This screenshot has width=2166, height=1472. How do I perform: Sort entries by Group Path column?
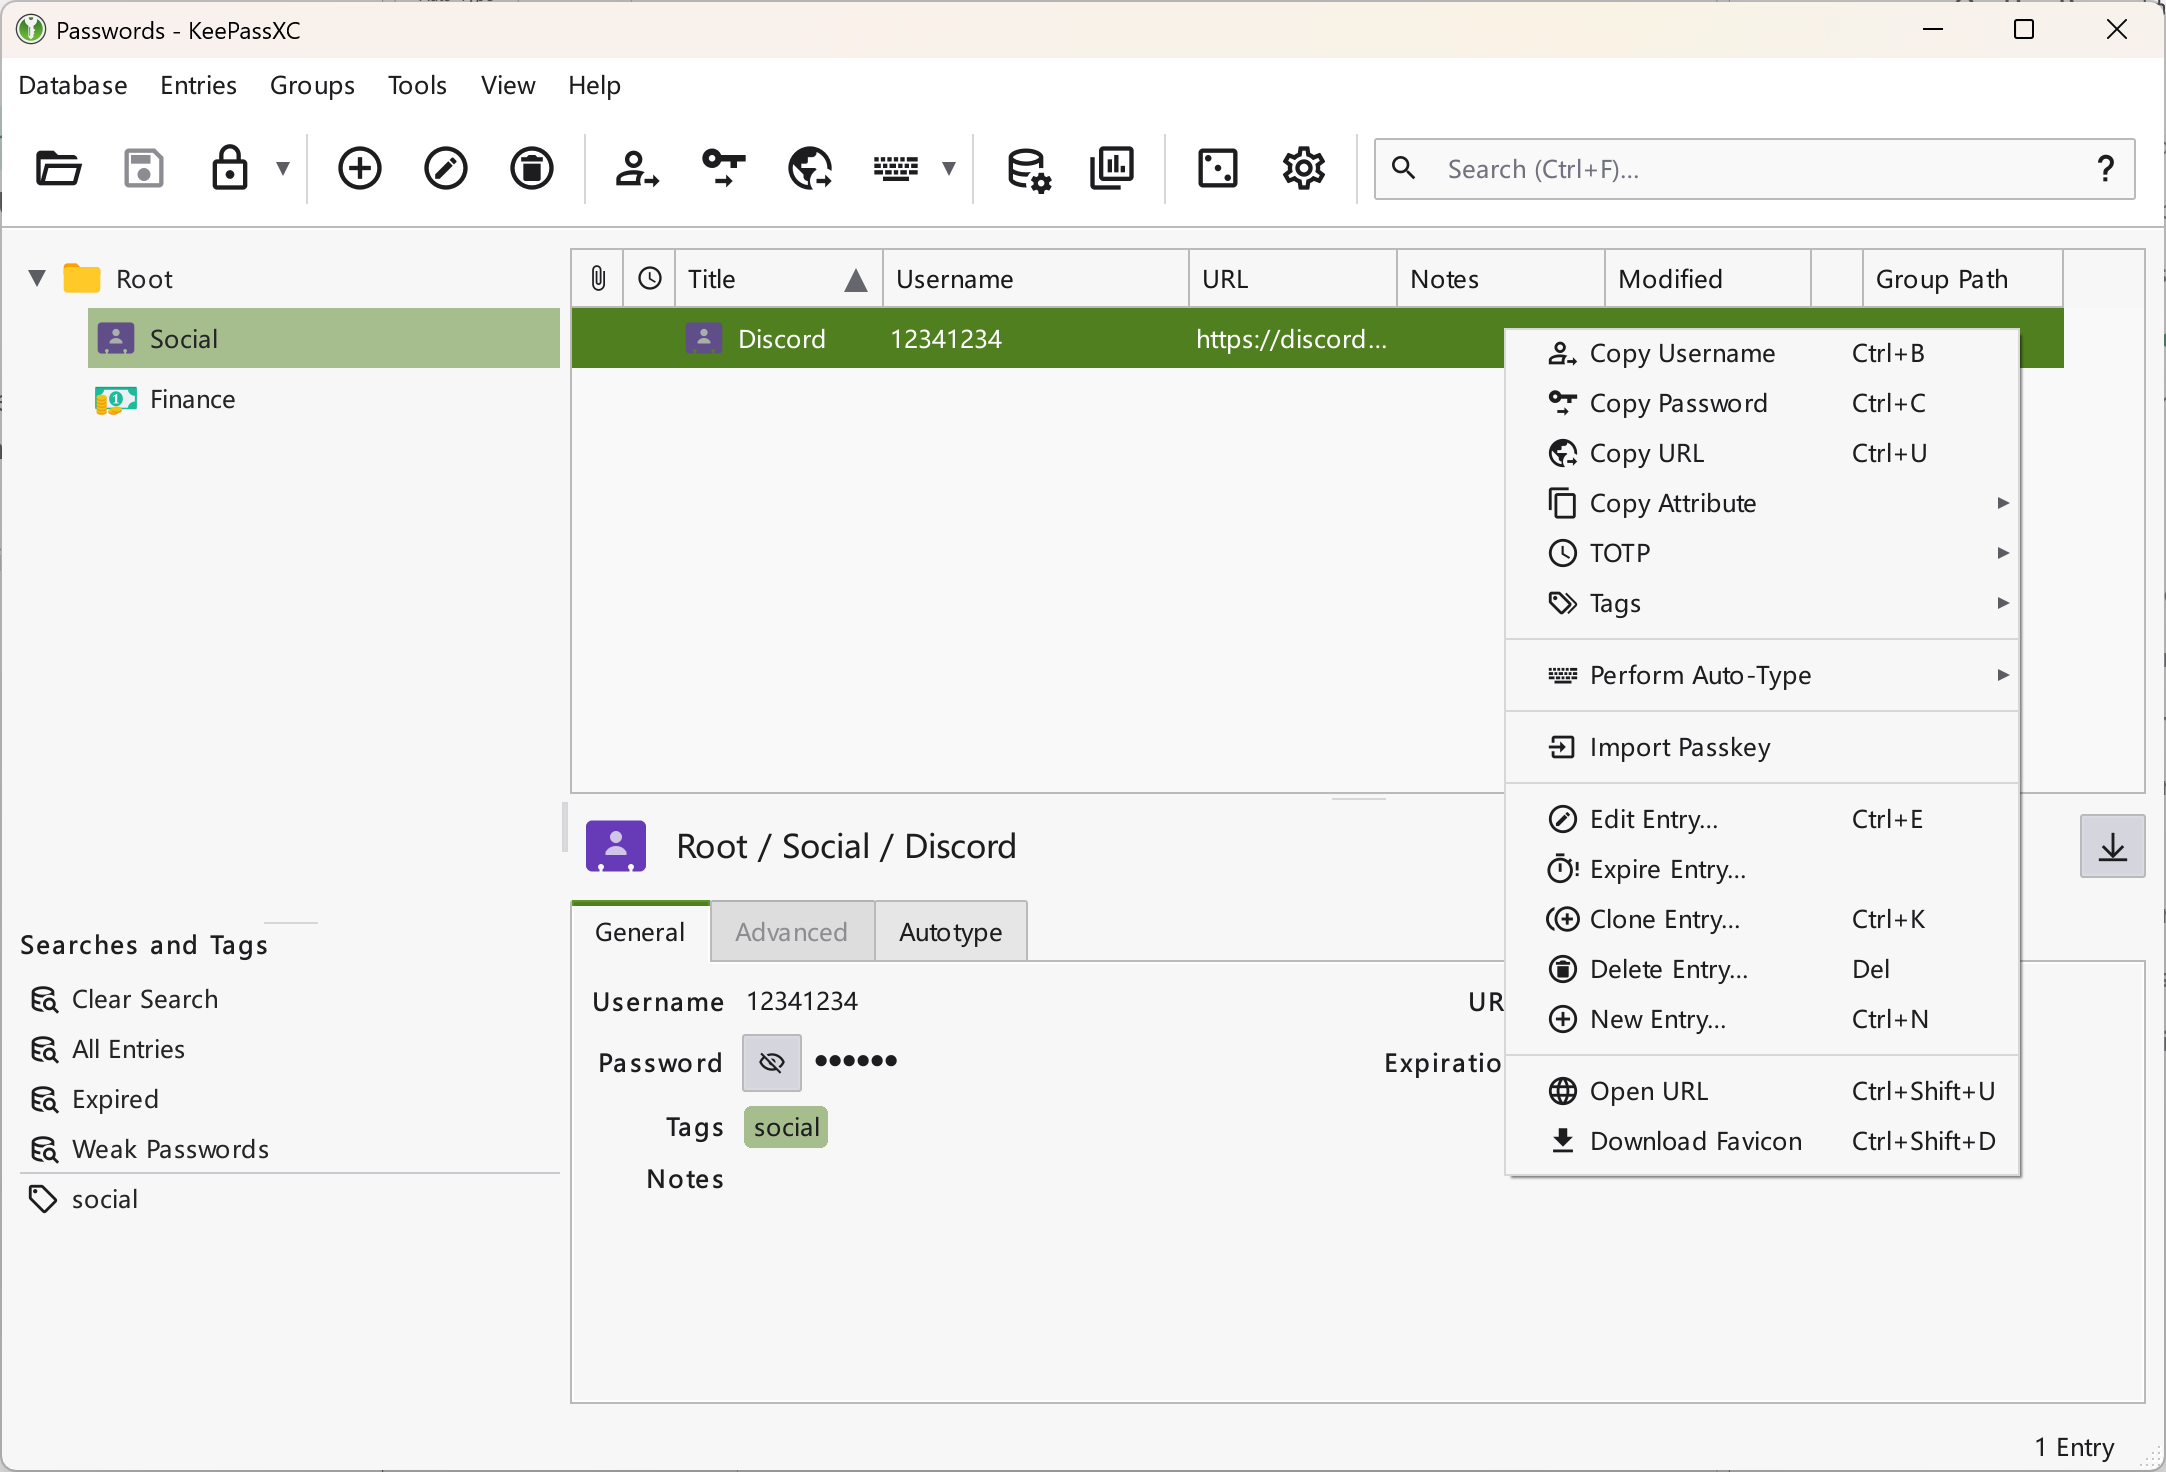point(1962,278)
